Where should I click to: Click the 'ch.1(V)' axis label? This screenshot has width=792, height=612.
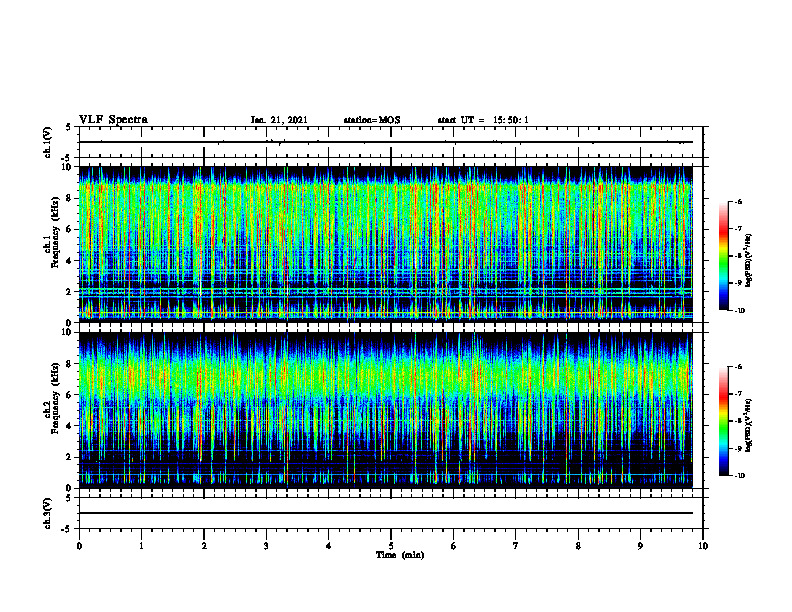(47, 142)
